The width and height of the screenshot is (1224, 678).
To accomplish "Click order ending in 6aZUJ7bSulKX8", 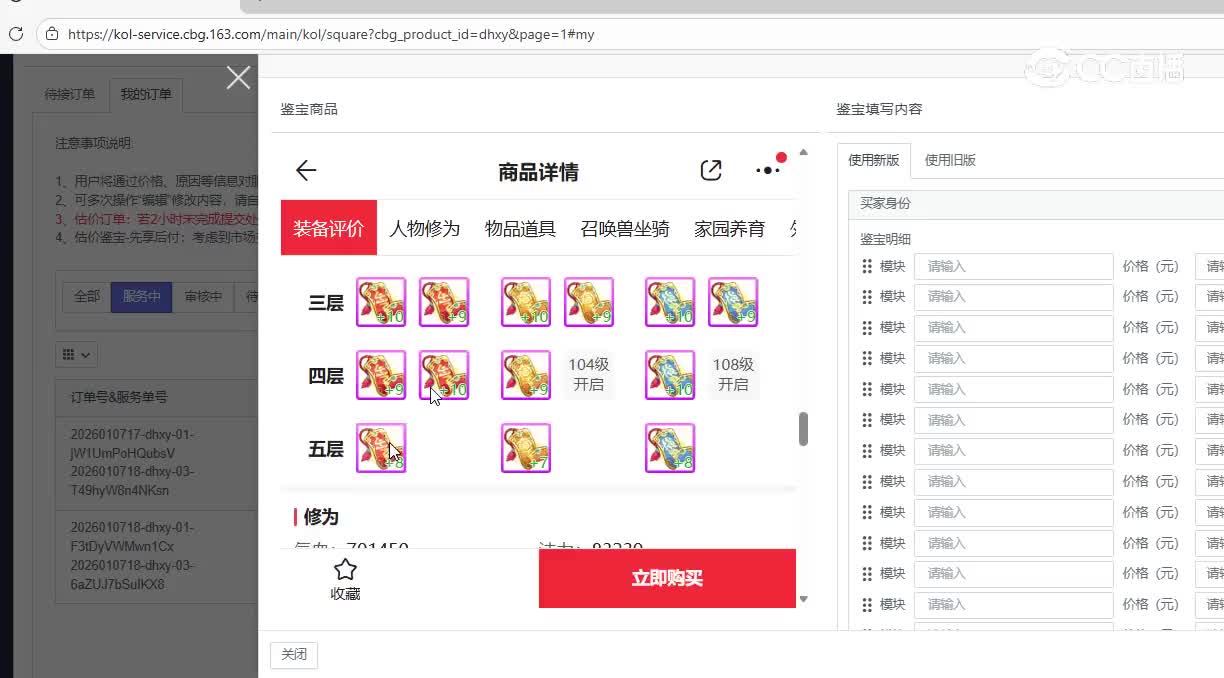I will point(117,584).
